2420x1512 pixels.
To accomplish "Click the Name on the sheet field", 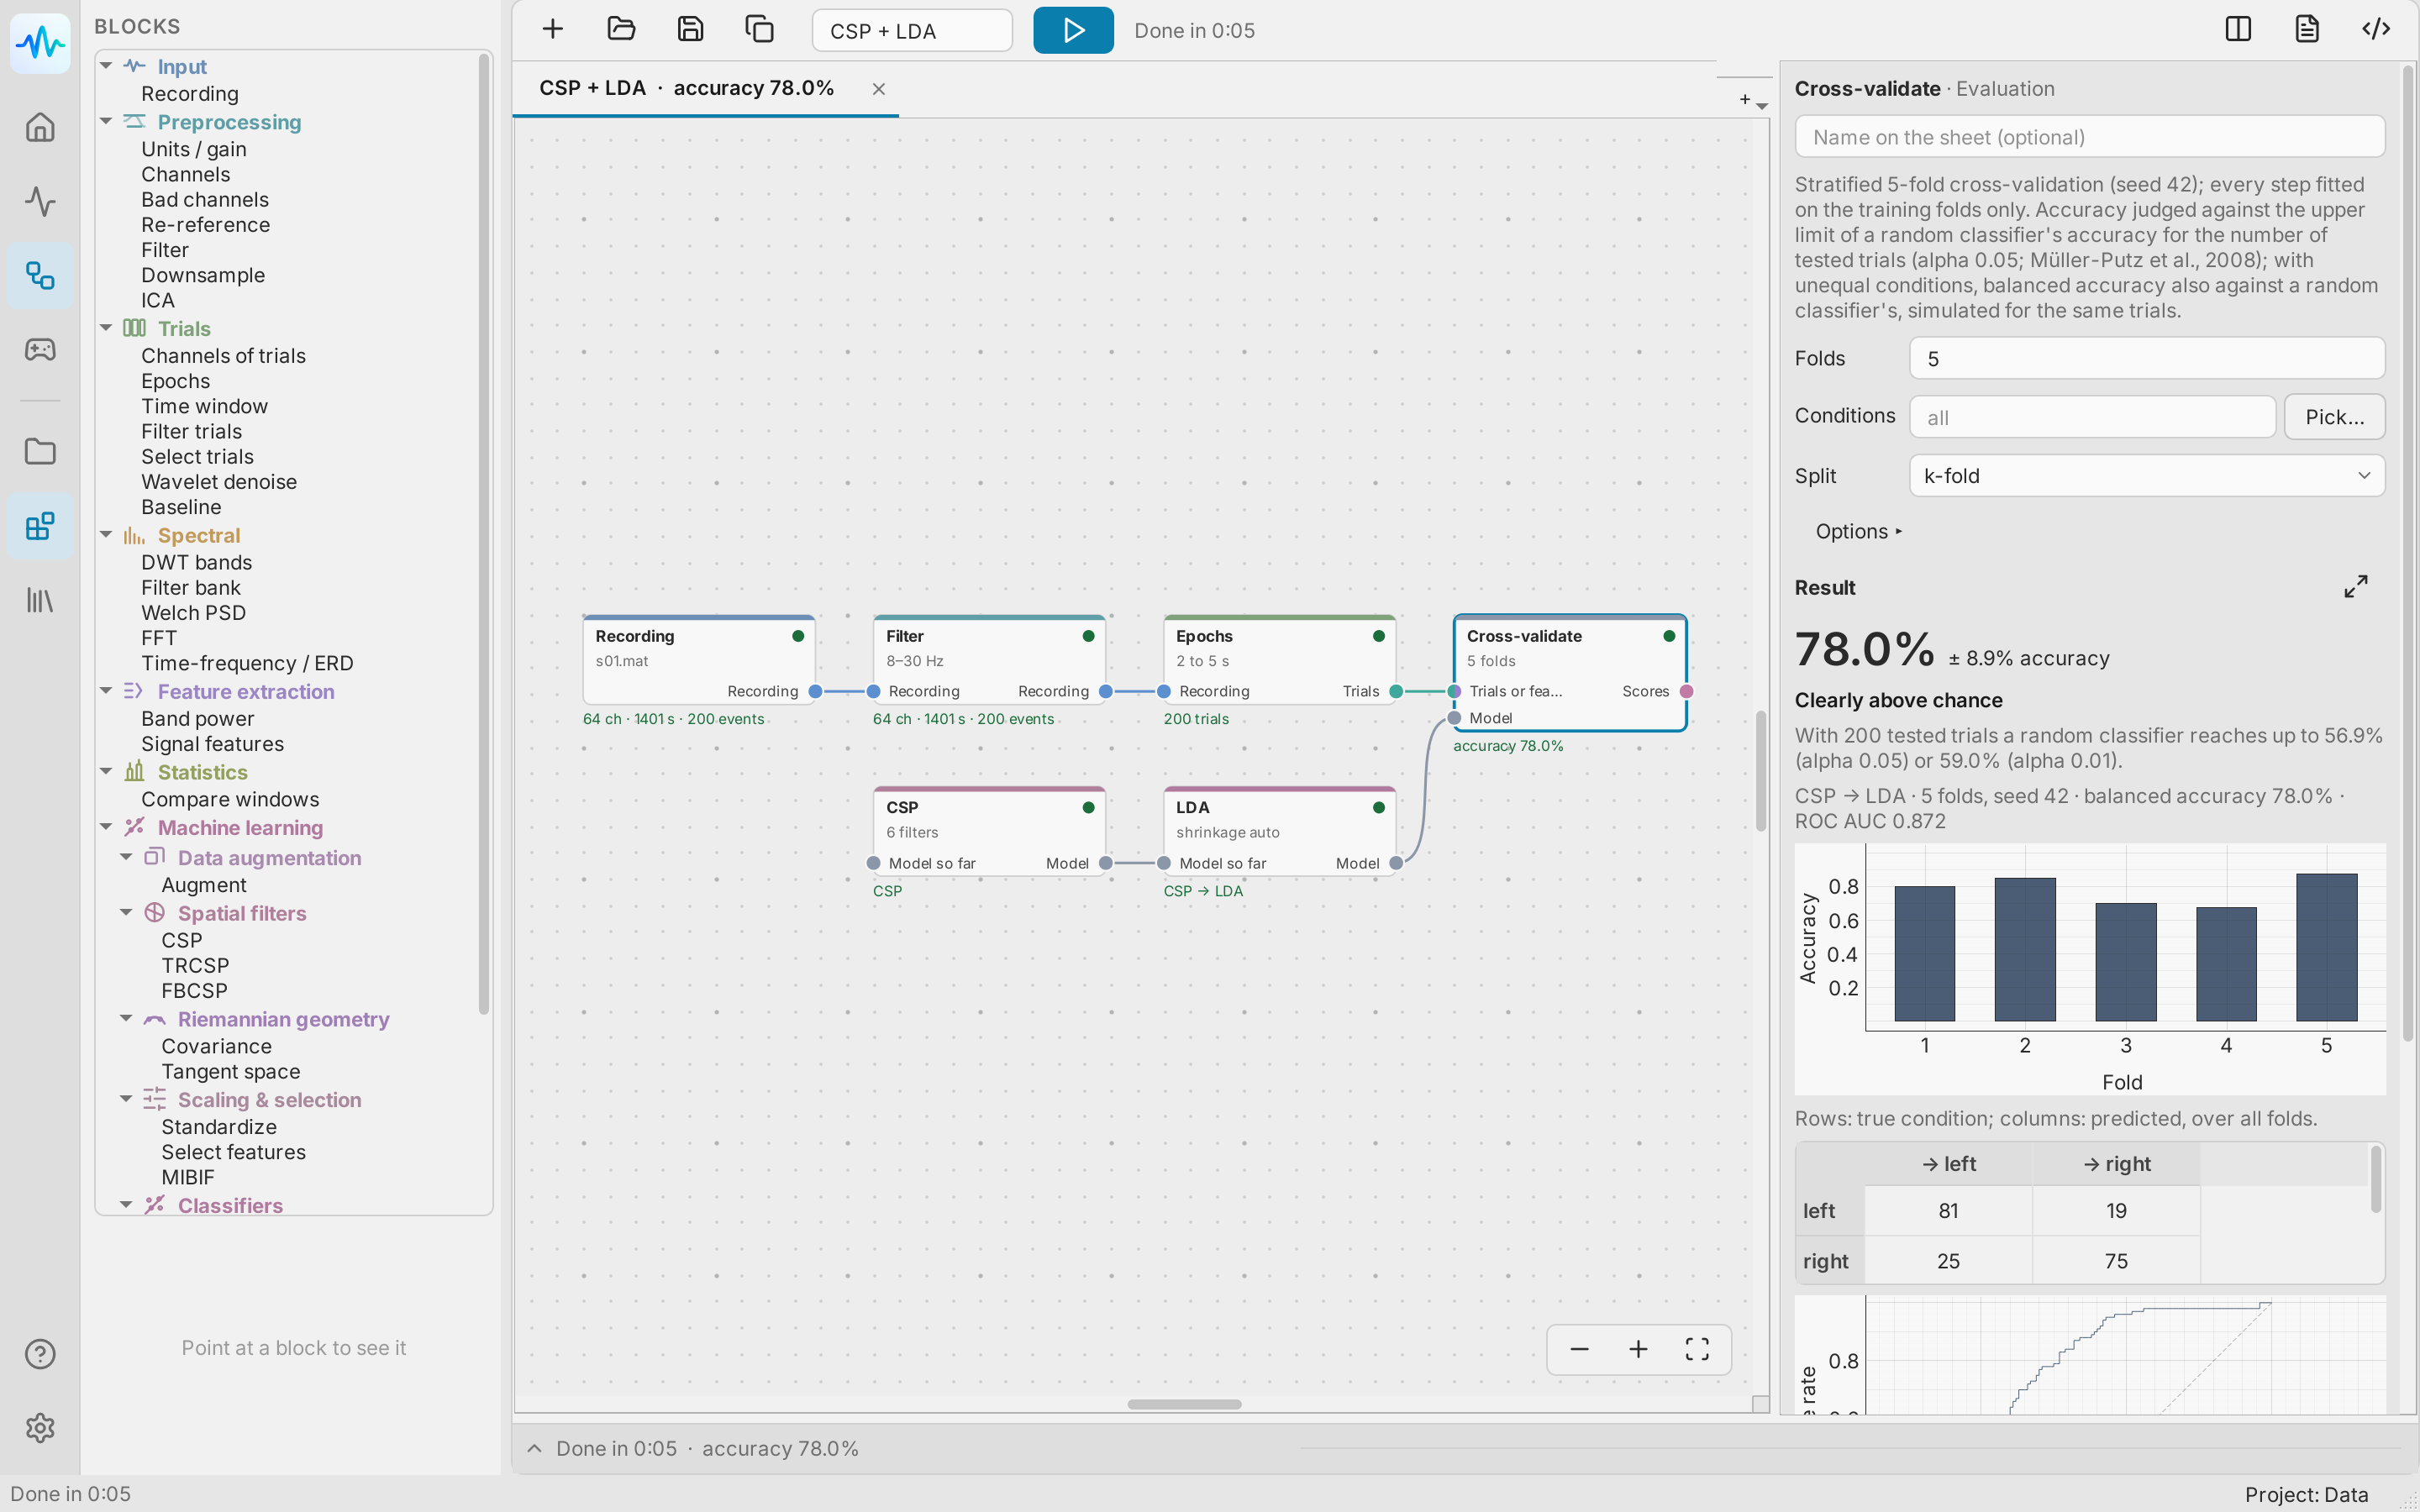I will [x=2089, y=137].
